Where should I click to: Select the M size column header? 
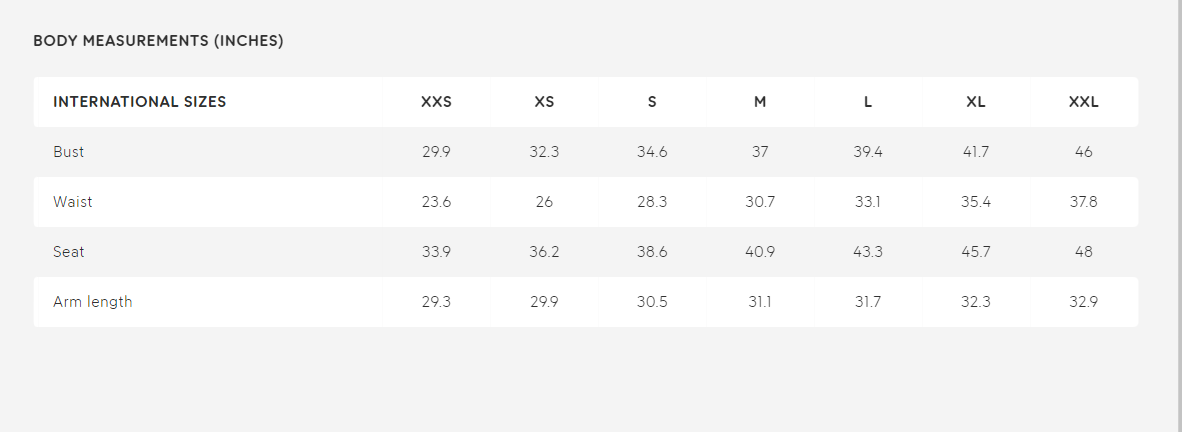(x=760, y=102)
